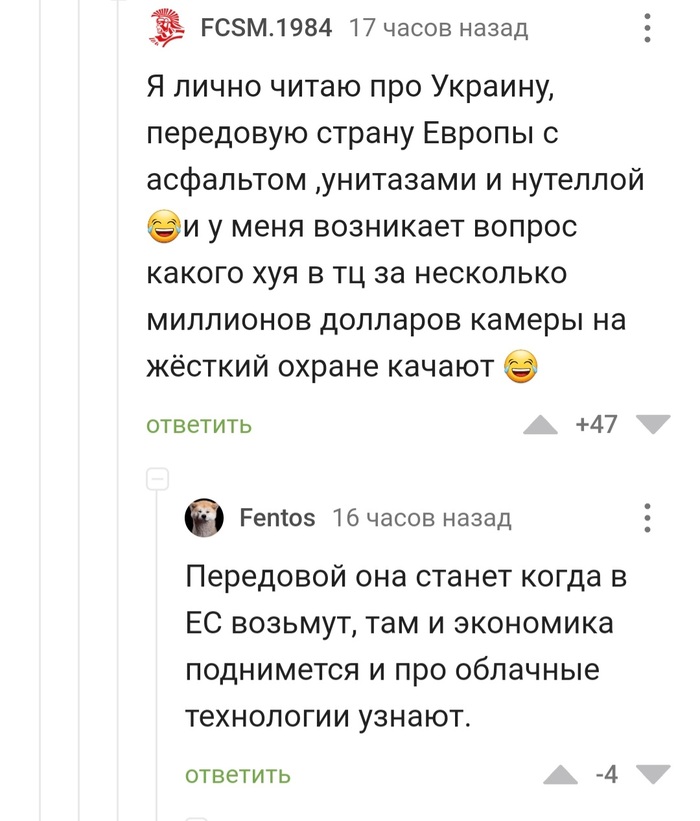This screenshot has width=700, height=821.
Task: Downvote FCSM.1984's comment
Action: (654, 426)
